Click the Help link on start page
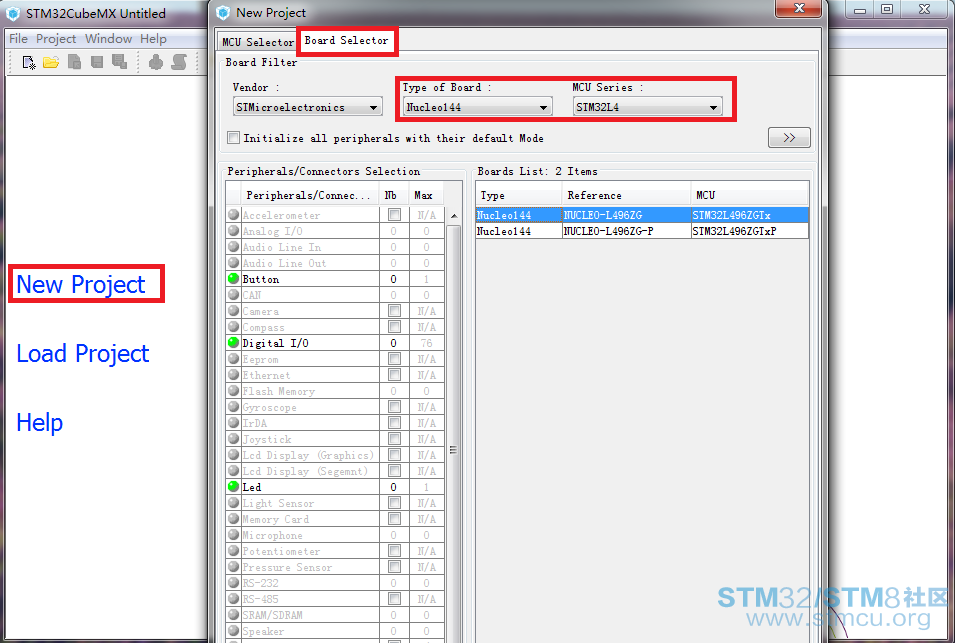 coord(40,423)
